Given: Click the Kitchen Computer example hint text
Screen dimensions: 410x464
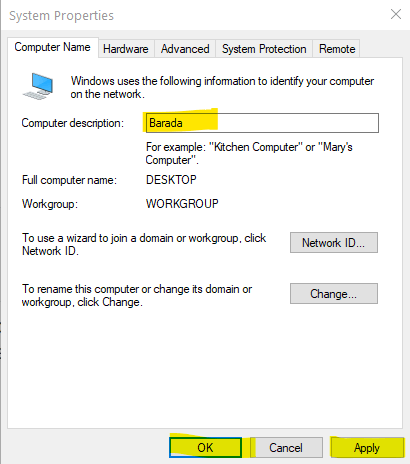Looking at the screenshot, I should tap(249, 153).
